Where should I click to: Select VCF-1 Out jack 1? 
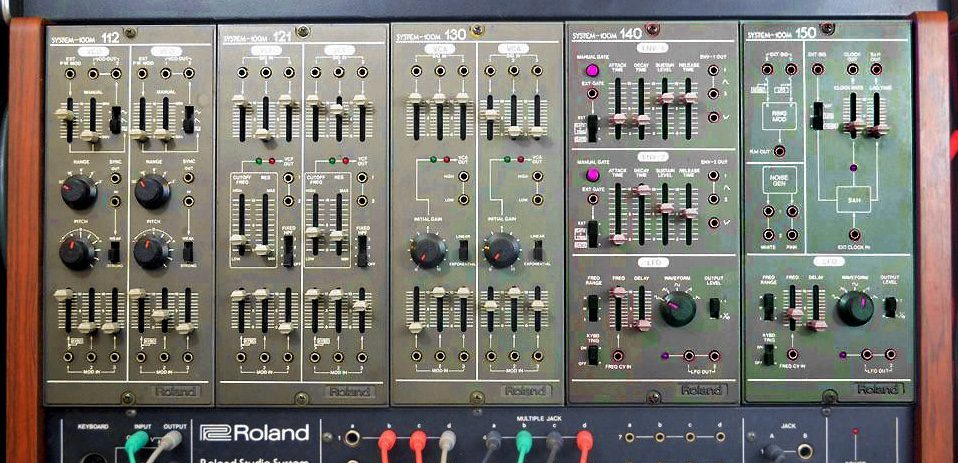coord(288,178)
